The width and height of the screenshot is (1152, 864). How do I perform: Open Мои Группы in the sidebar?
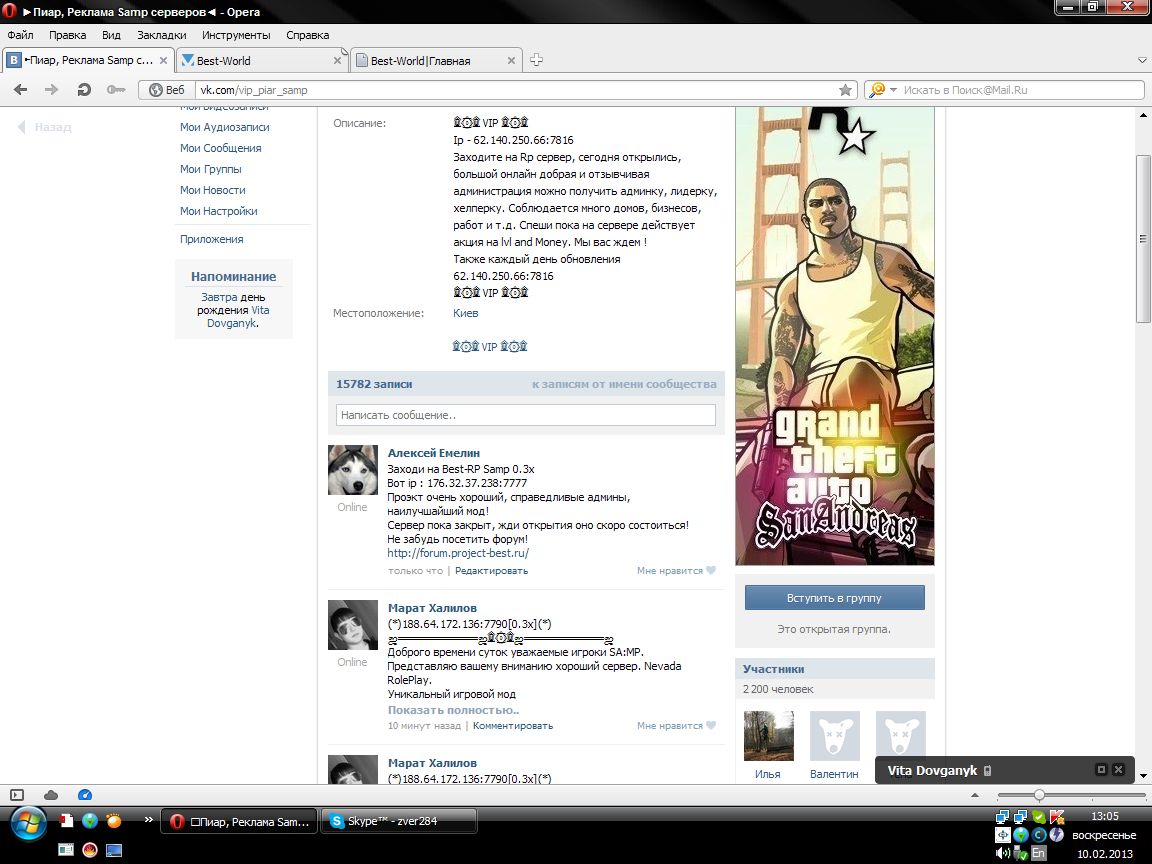[x=211, y=169]
